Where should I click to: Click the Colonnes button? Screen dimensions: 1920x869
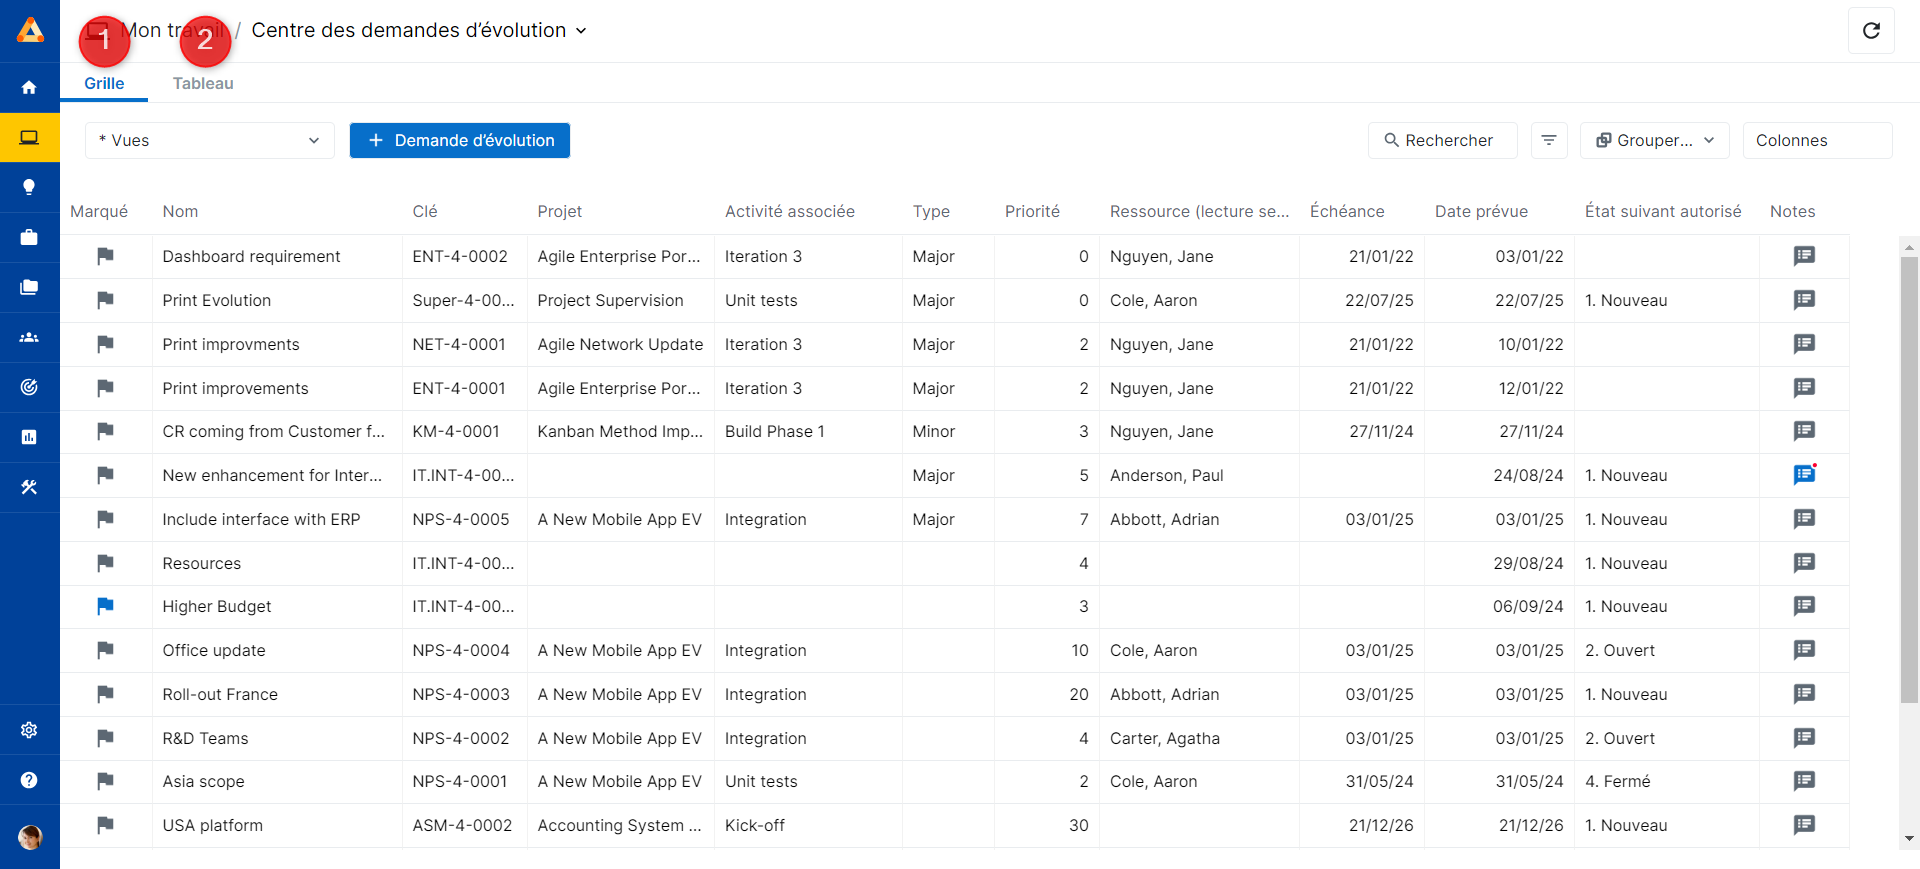click(1816, 141)
